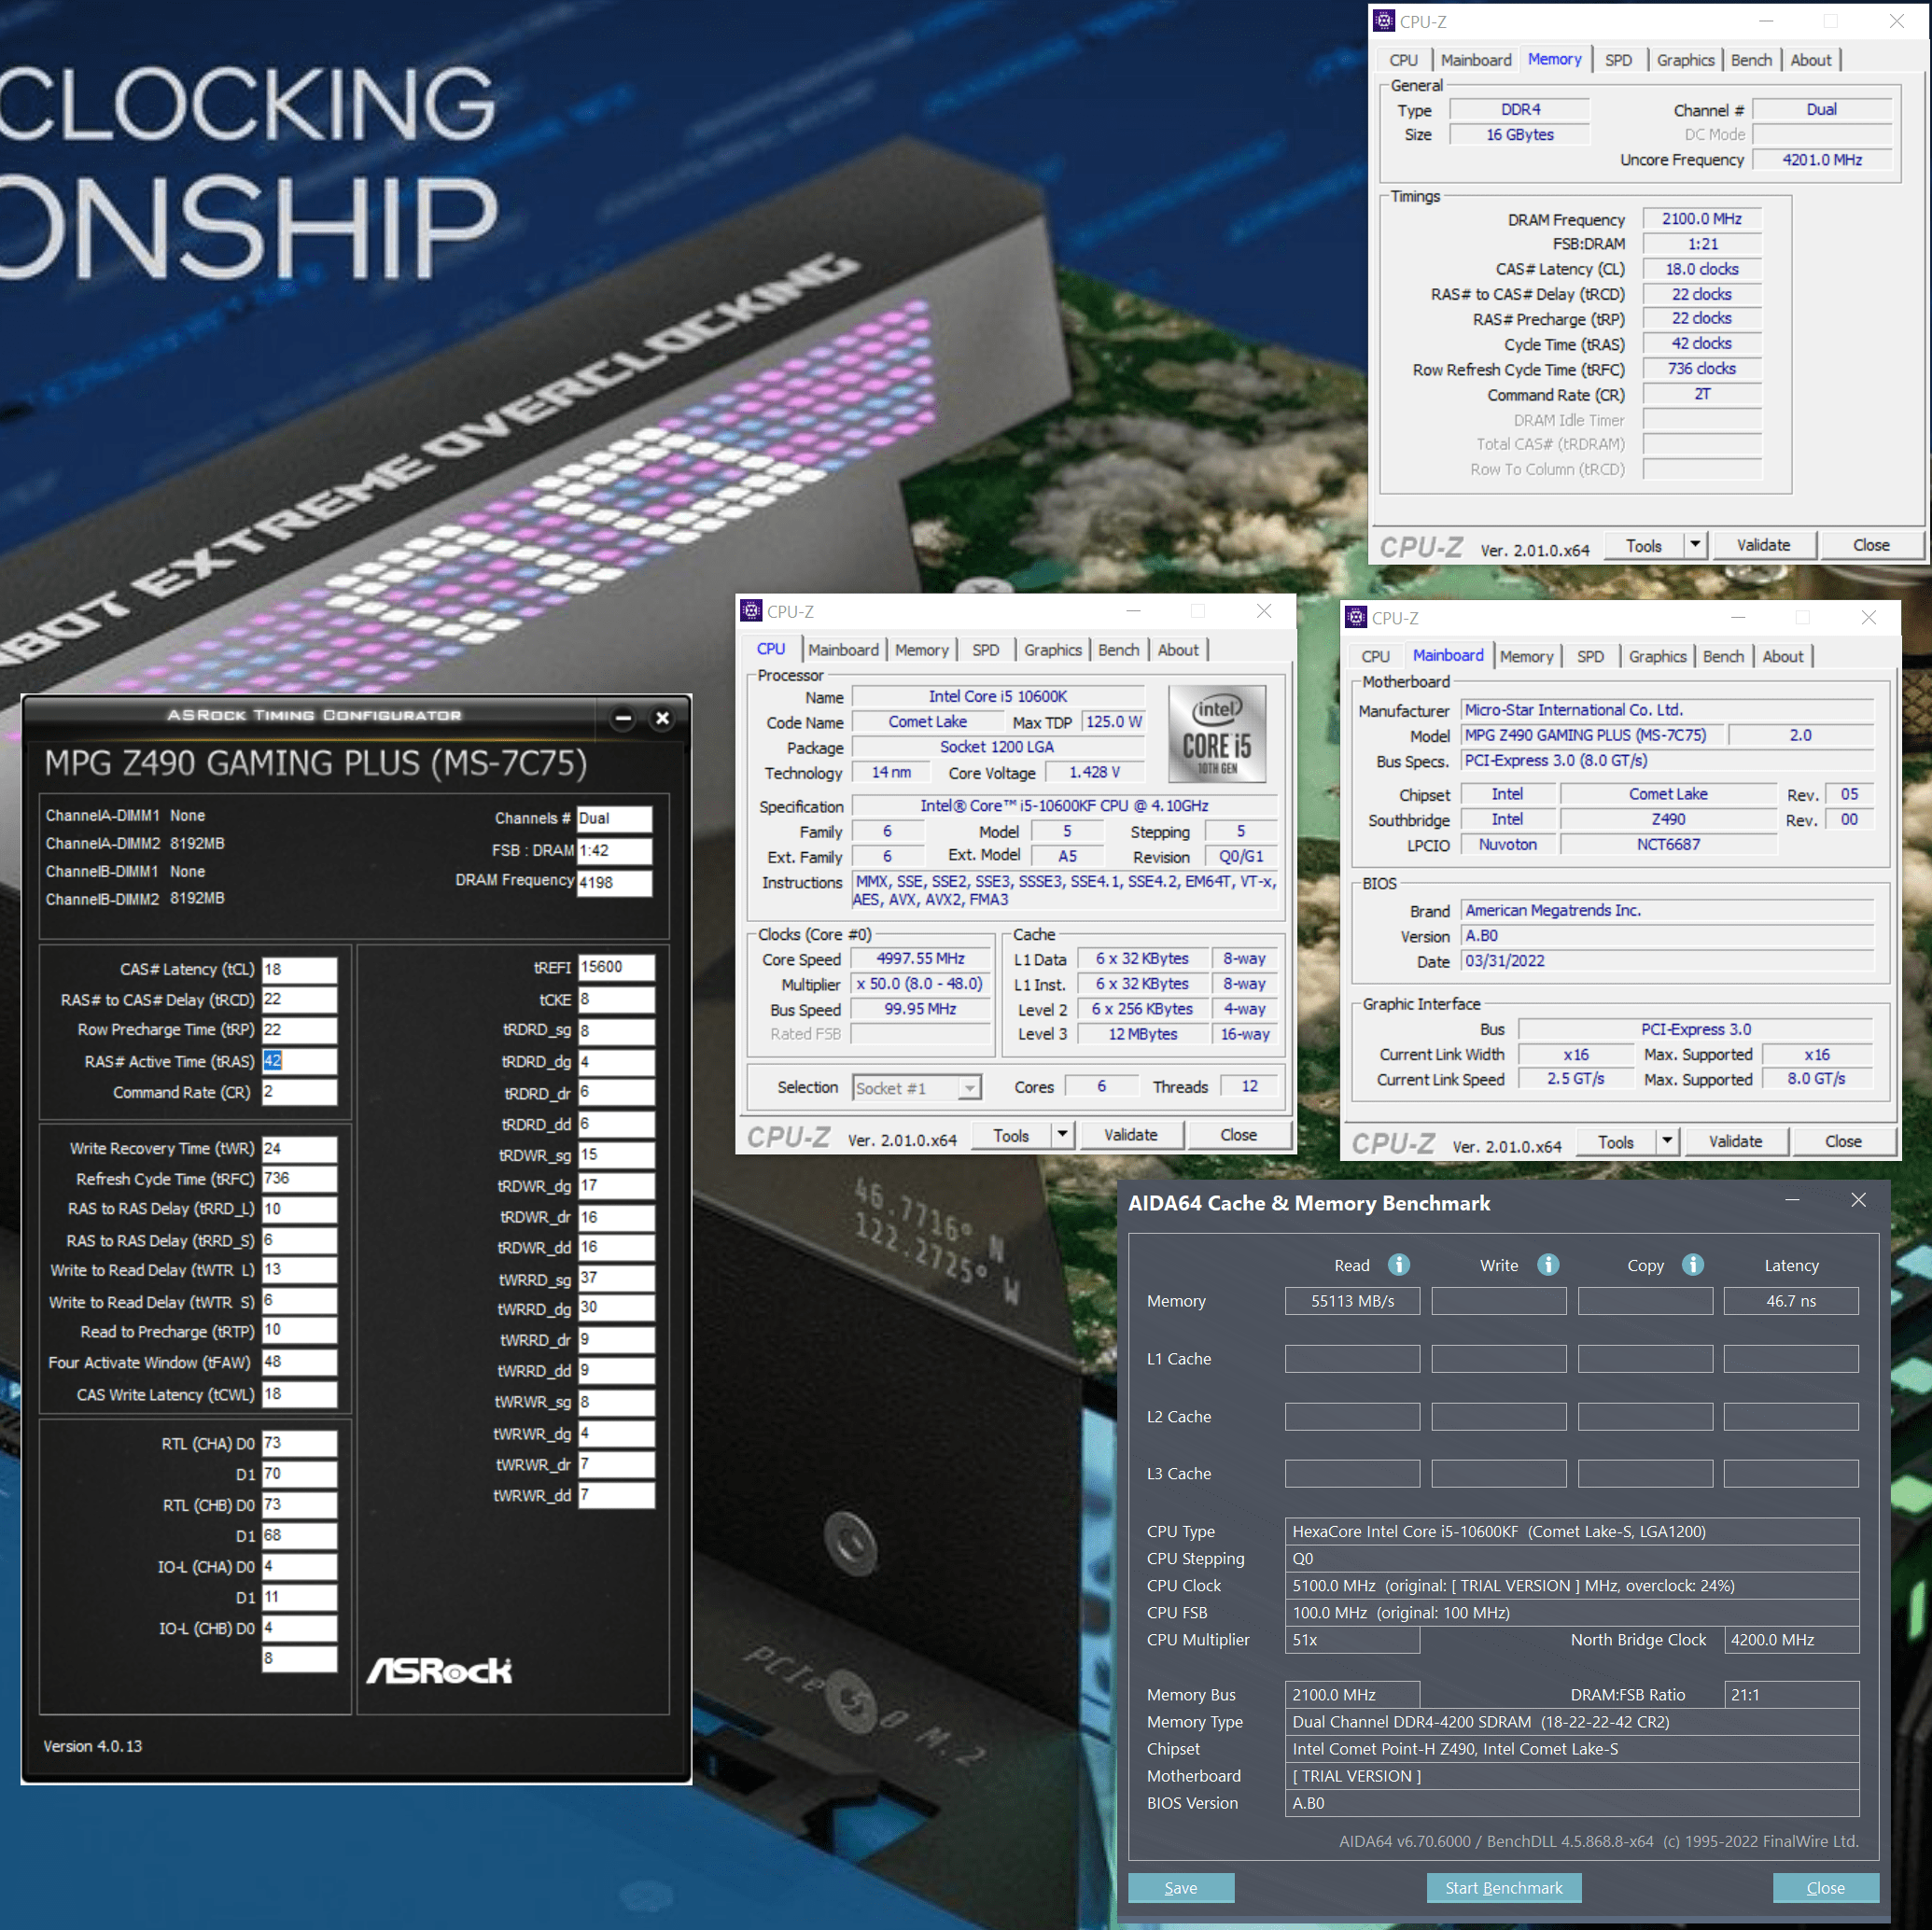Minimize the ASRock Timing Configurator window
1932x1930 pixels.
point(623,718)
